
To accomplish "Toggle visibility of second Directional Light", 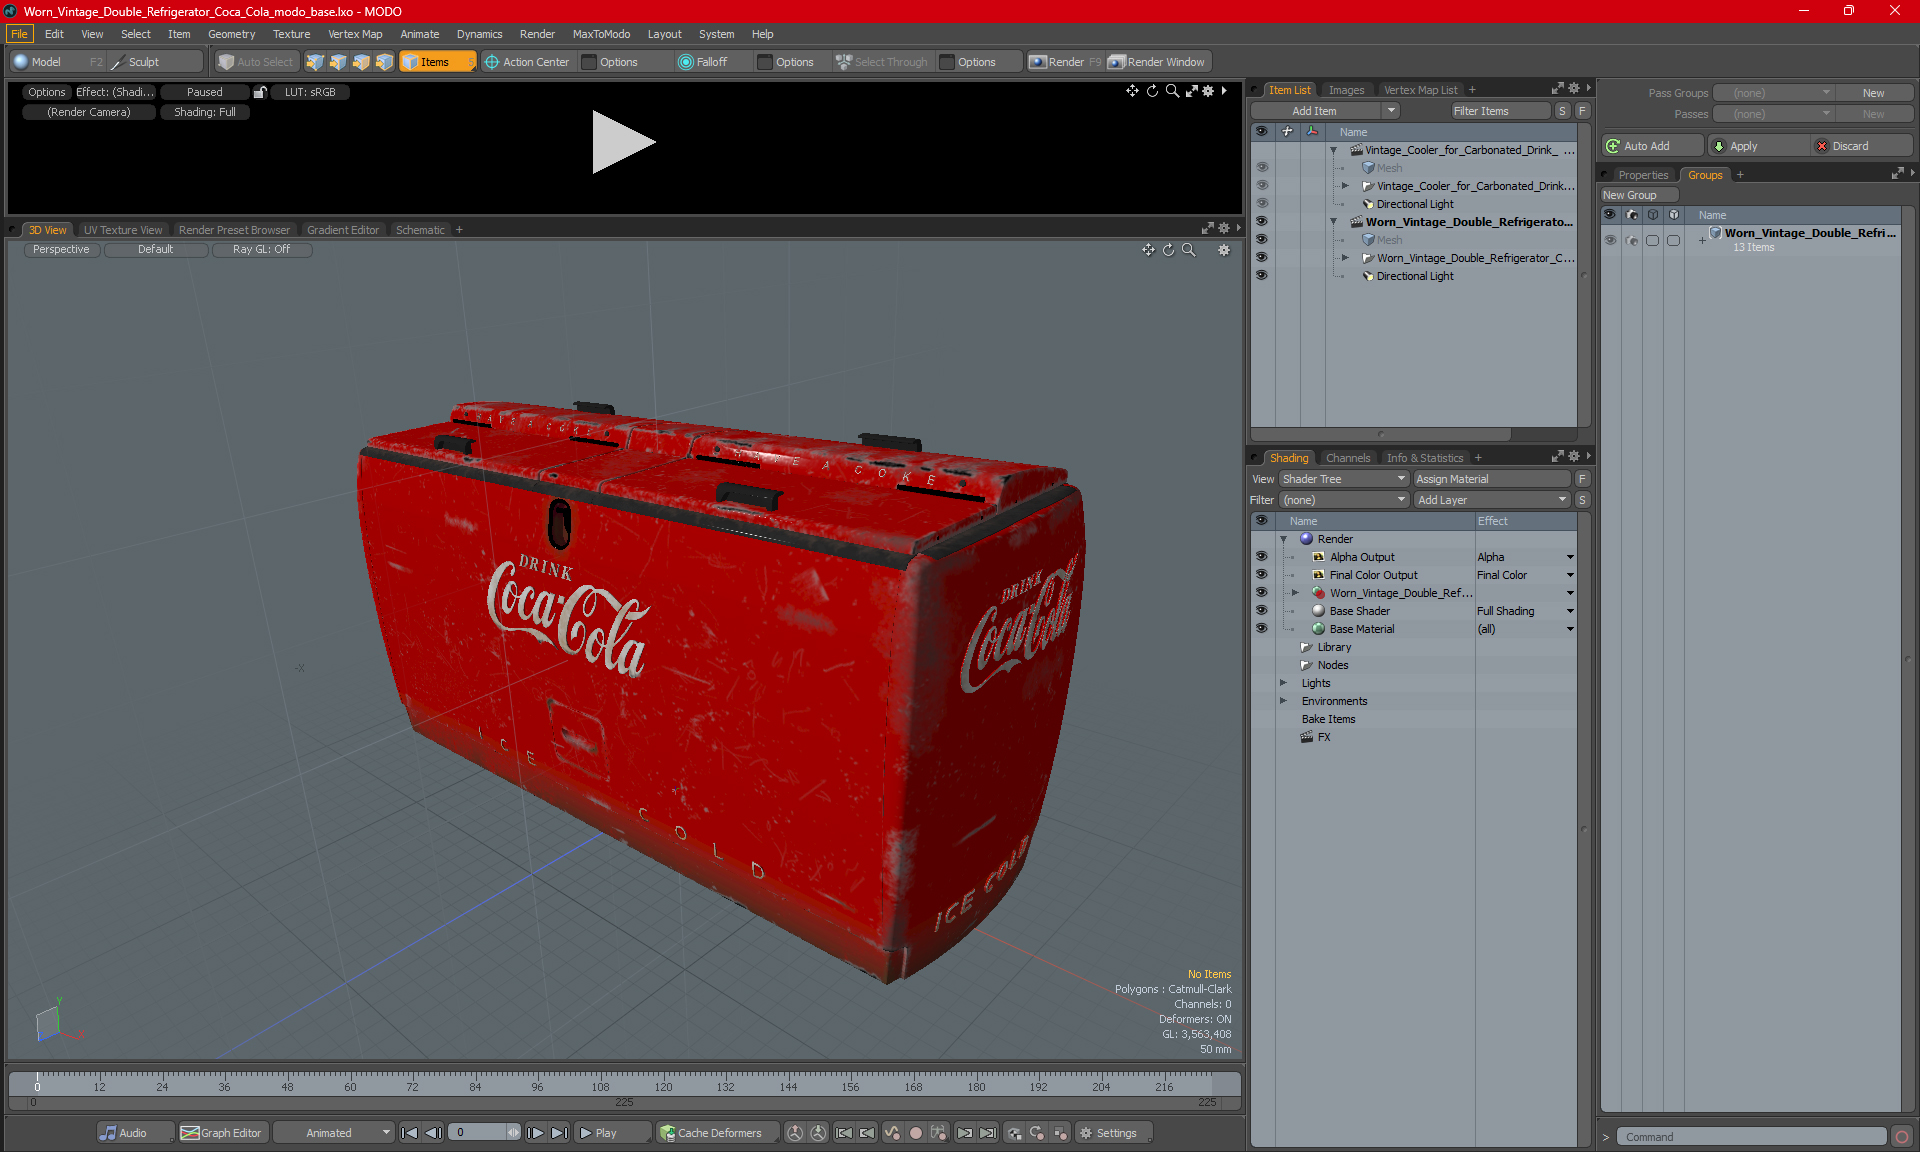I will point(1261,276).
